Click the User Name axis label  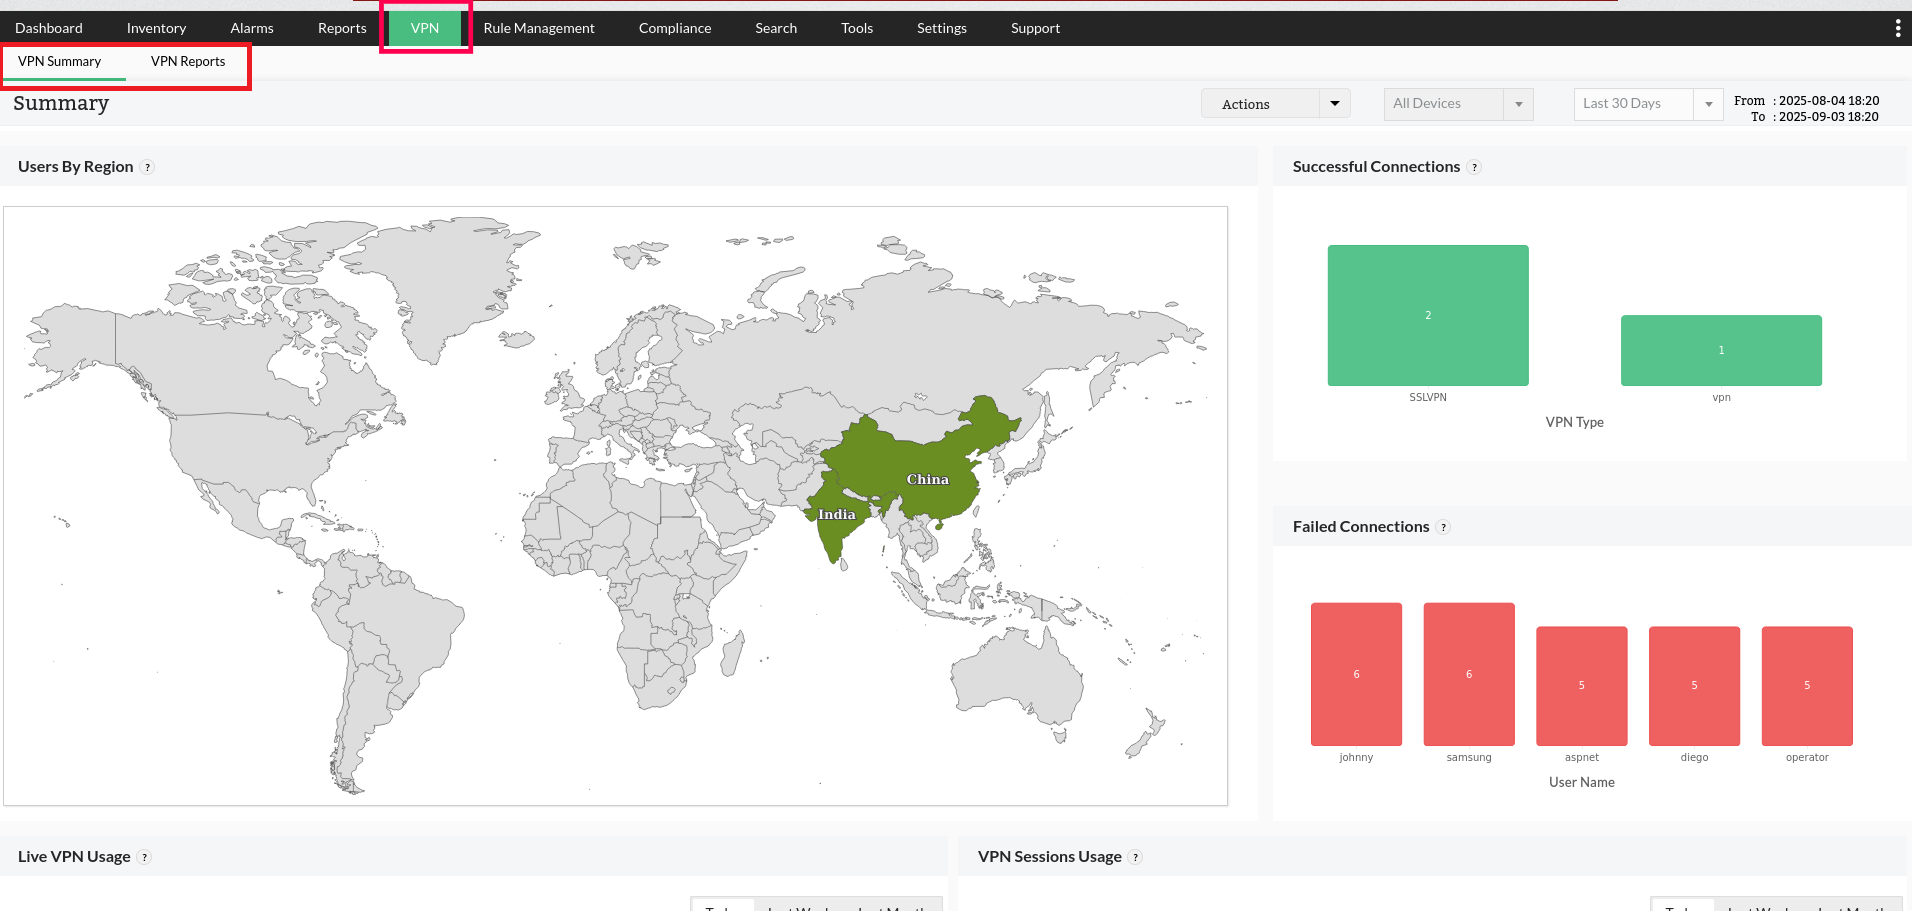pyautogui.click(x=1582, y=782)
